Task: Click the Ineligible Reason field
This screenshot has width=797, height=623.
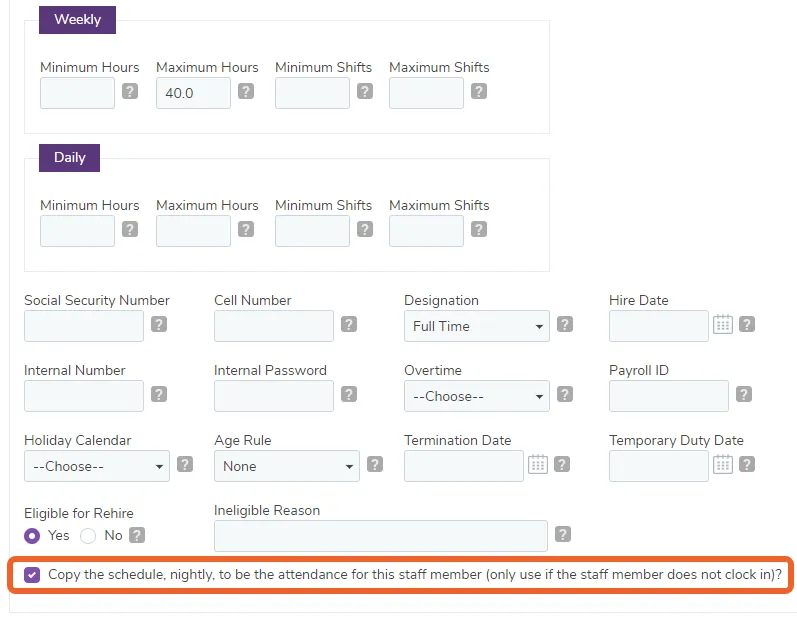Action: [x=381, y=536]
